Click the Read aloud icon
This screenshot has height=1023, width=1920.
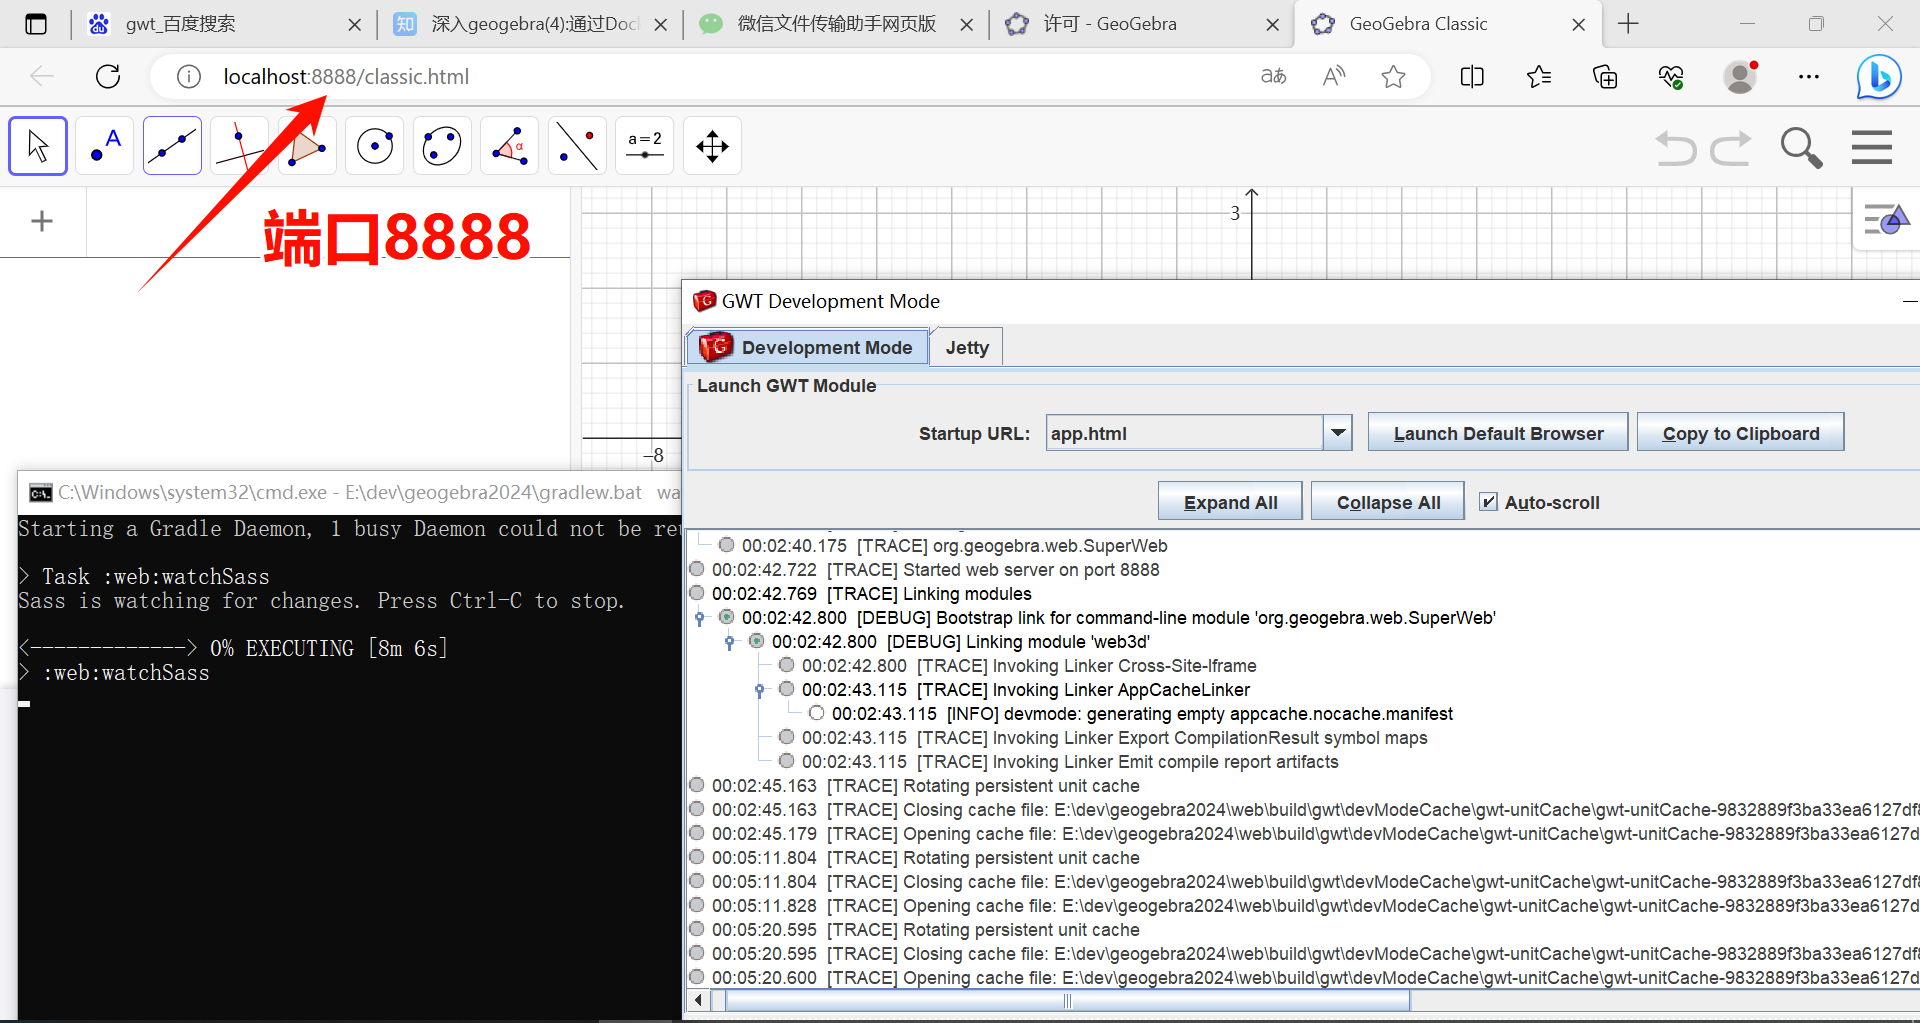click(1334, 76)
